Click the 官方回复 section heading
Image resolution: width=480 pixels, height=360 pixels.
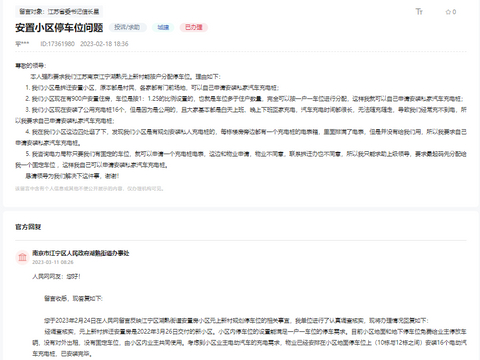[28, 227]
